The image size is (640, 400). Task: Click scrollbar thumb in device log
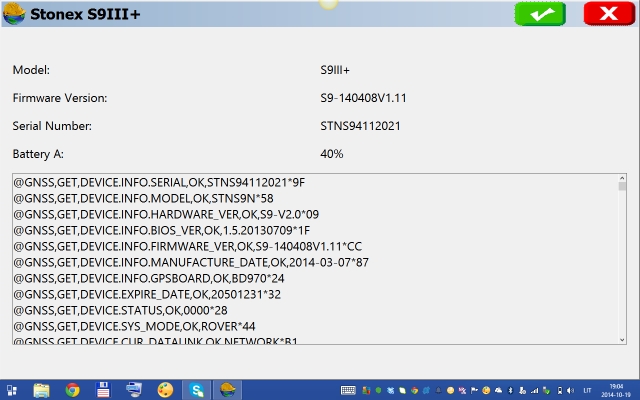click(622, 187)
